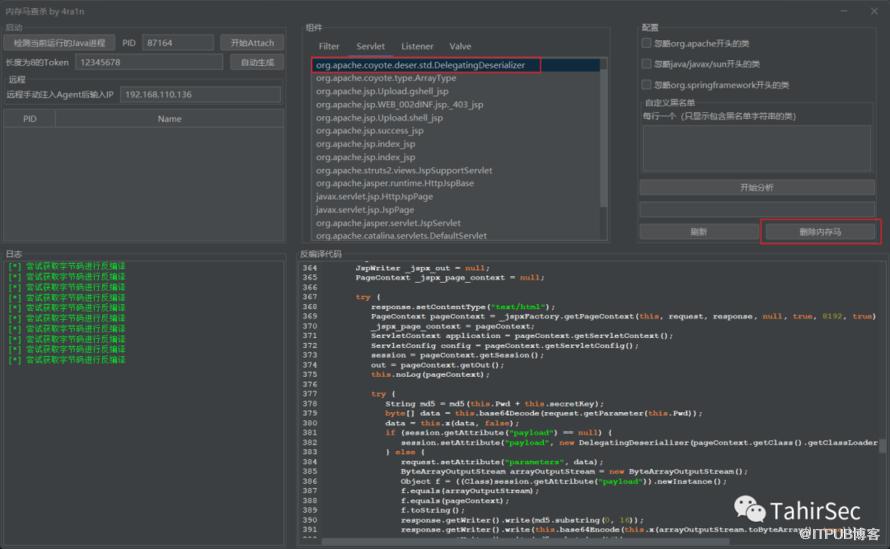Viewport: 890px width, 549px height.
Task: Click the 删除内存马 button
Action: pyautogui.click(x=820, y=232)
